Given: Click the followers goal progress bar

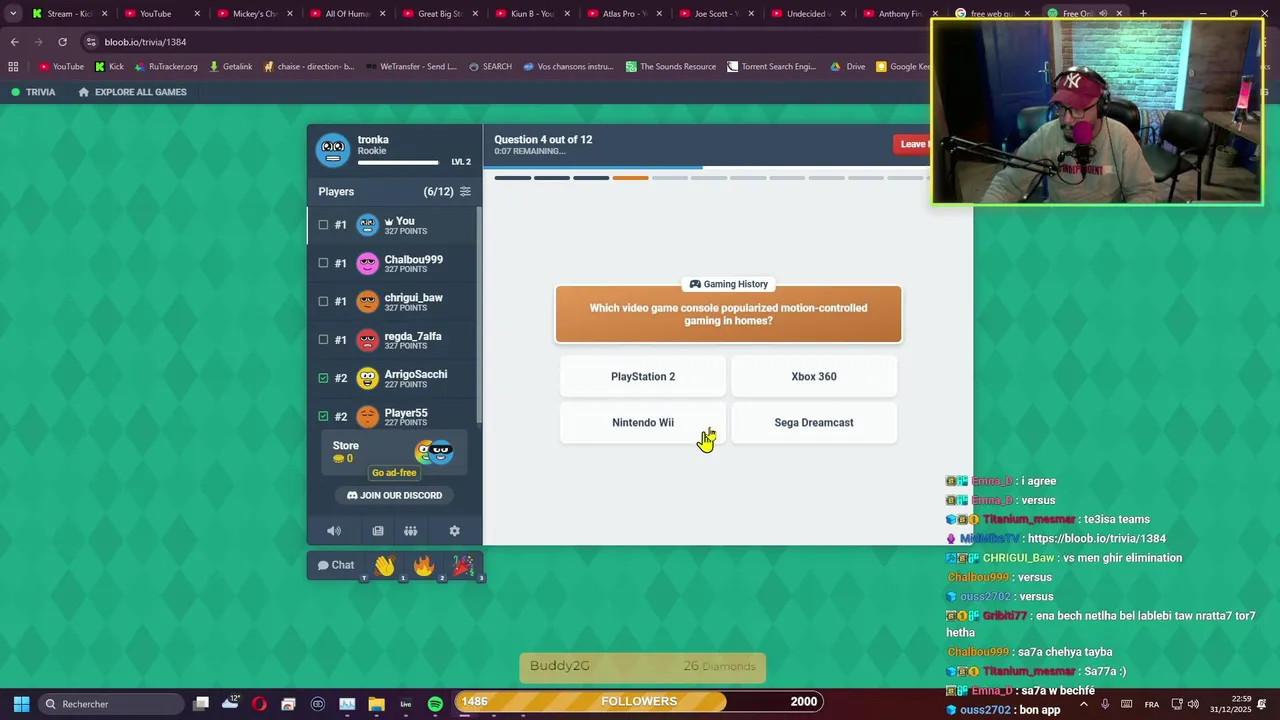Looking at the screenshot, I should 639,702.
